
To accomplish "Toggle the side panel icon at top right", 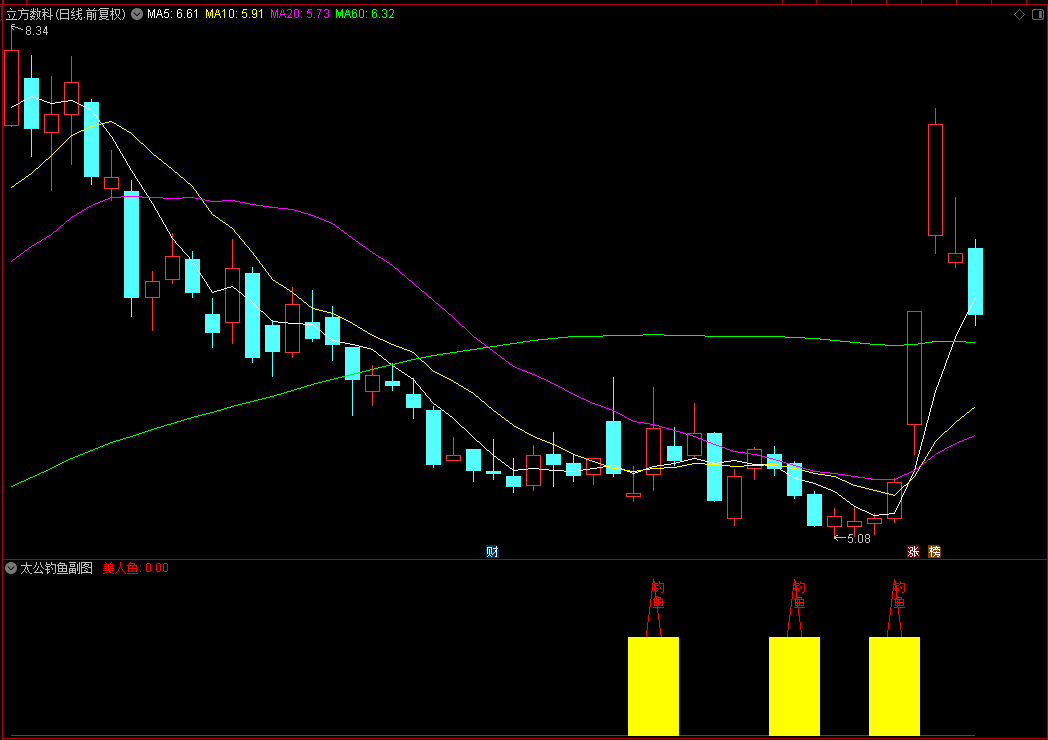I will click(x=1038, y=14).
